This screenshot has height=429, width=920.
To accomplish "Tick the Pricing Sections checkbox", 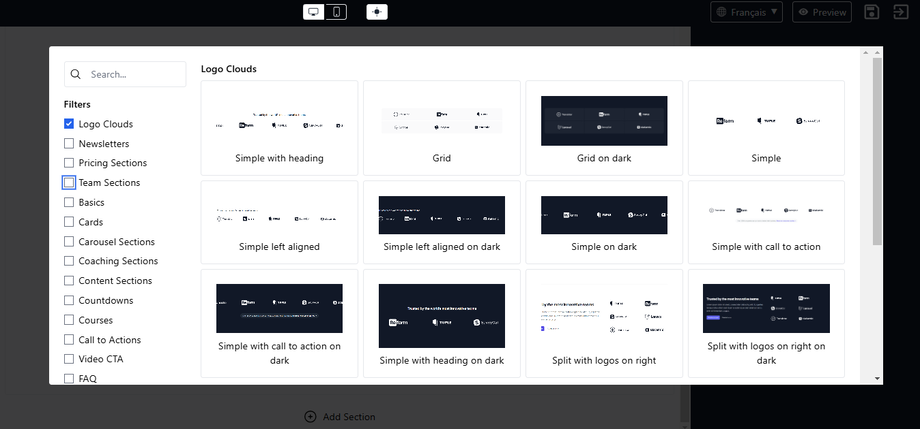I will point(69,163).
